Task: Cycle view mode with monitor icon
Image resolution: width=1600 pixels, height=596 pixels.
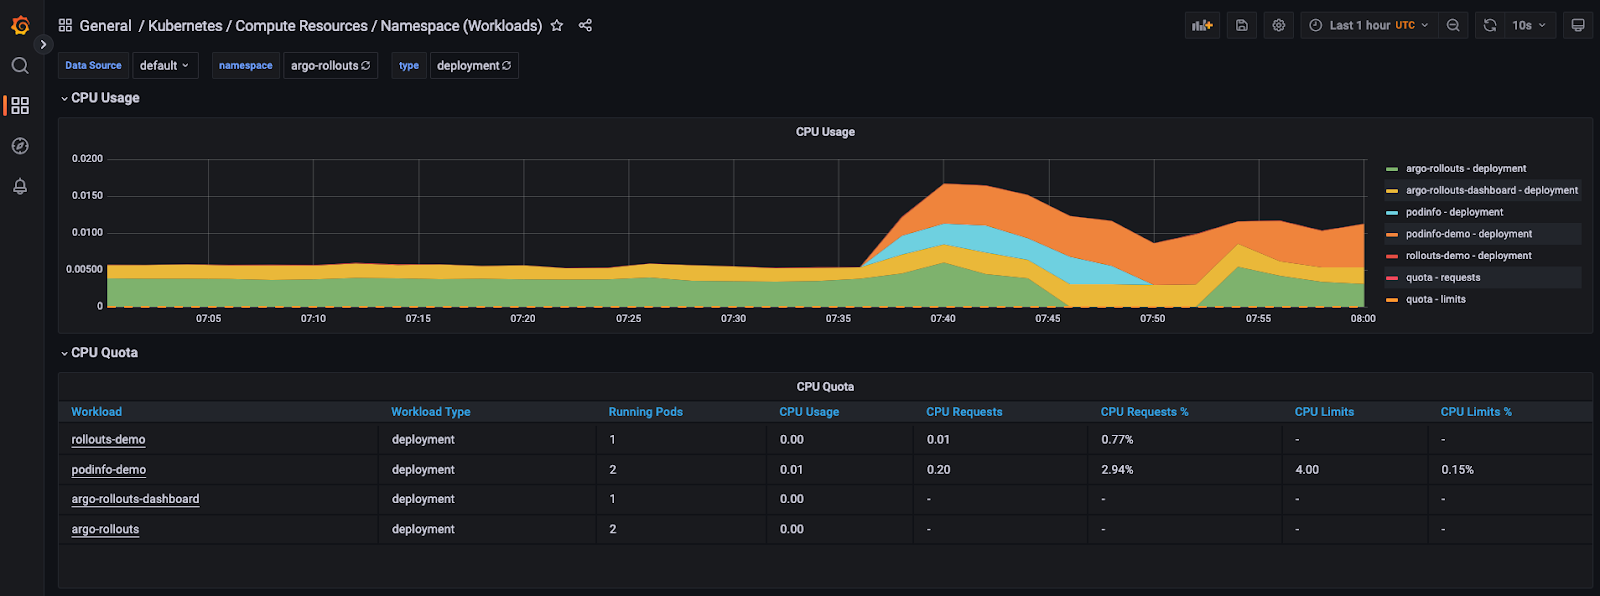Action: click(1578, 25)
